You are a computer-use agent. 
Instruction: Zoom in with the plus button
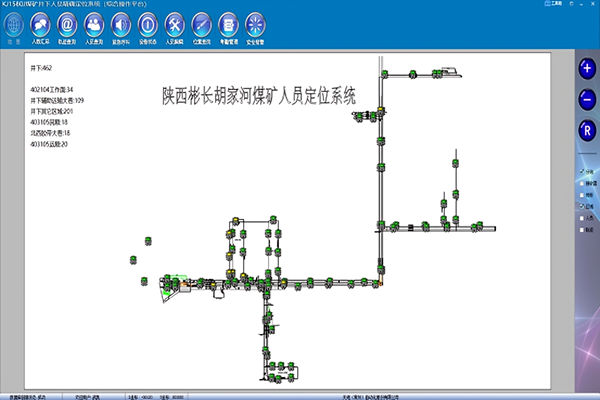586,70
